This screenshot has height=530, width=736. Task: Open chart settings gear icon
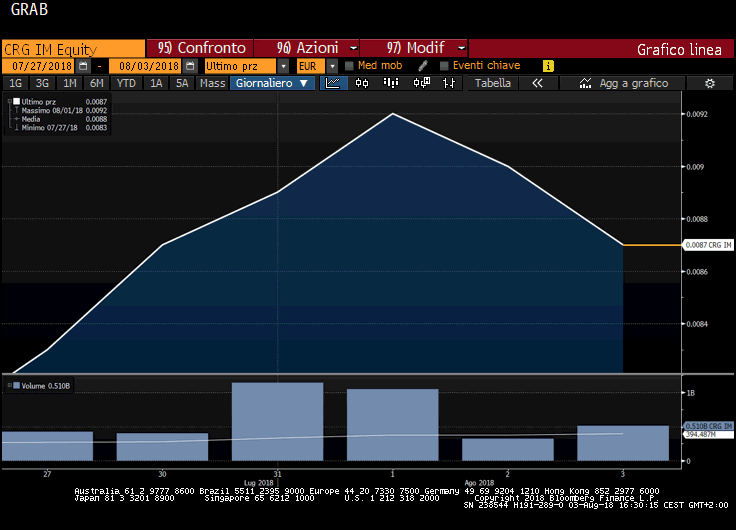709,83
